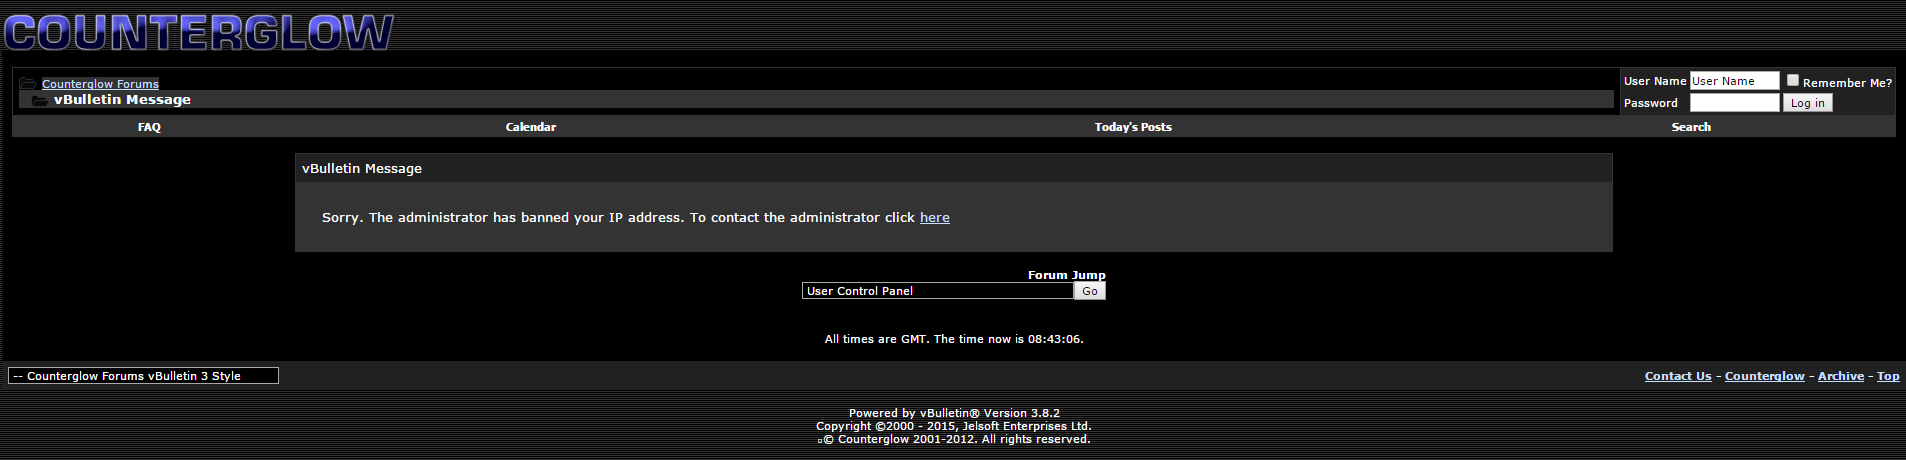The image size is (1906, 460).
Task: Open the FAQ menu item
Action: click(149, 127)
